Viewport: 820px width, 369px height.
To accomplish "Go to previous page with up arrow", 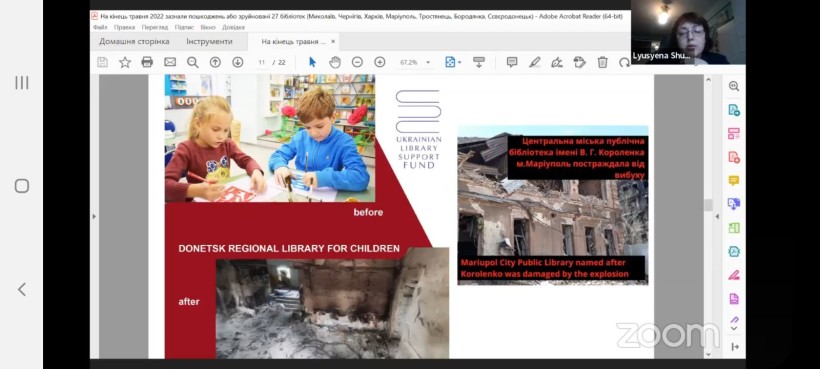I will pos(215,62).
